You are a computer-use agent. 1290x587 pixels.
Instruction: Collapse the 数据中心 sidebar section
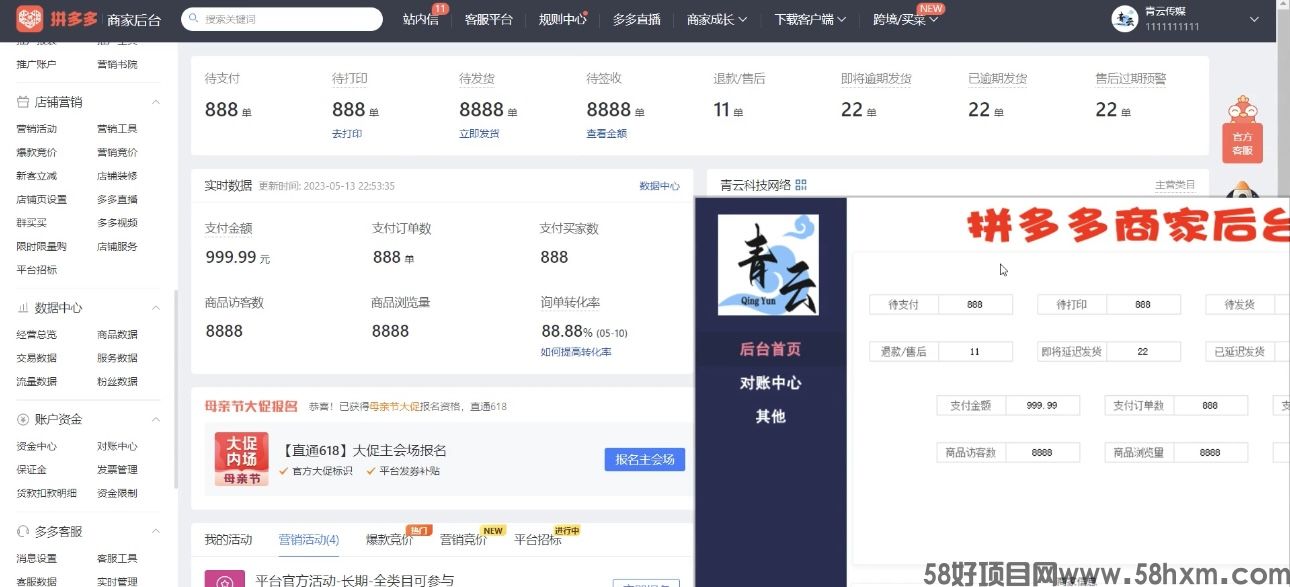click(x=155, y=308)
